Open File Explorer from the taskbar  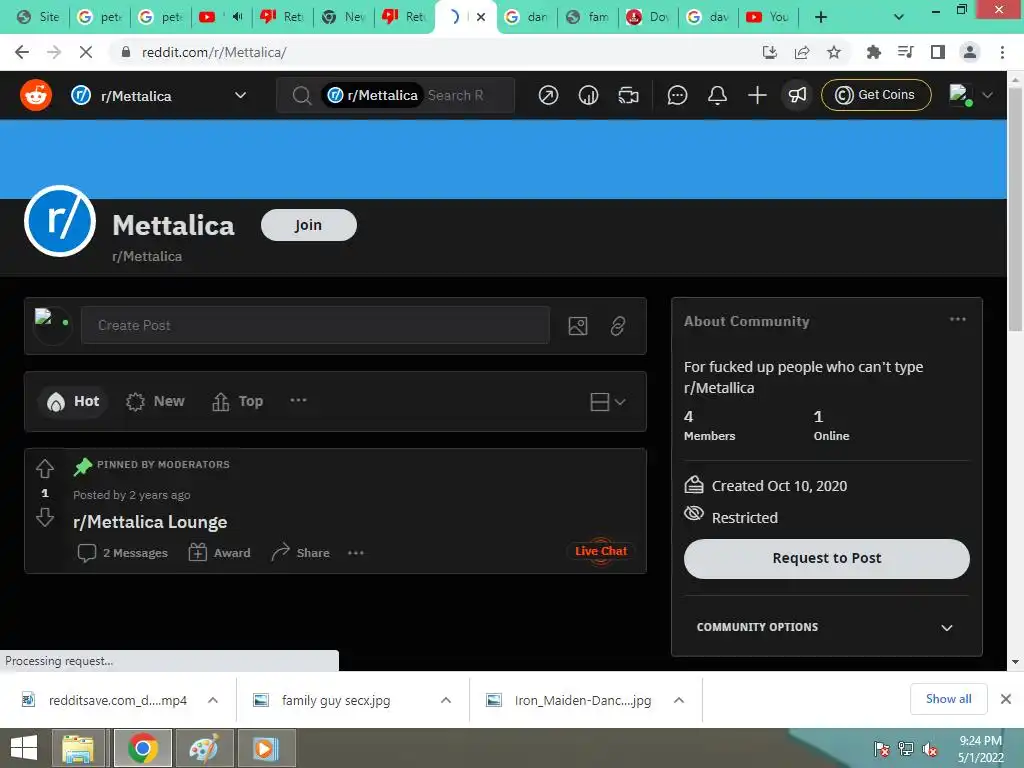(78, 748)
